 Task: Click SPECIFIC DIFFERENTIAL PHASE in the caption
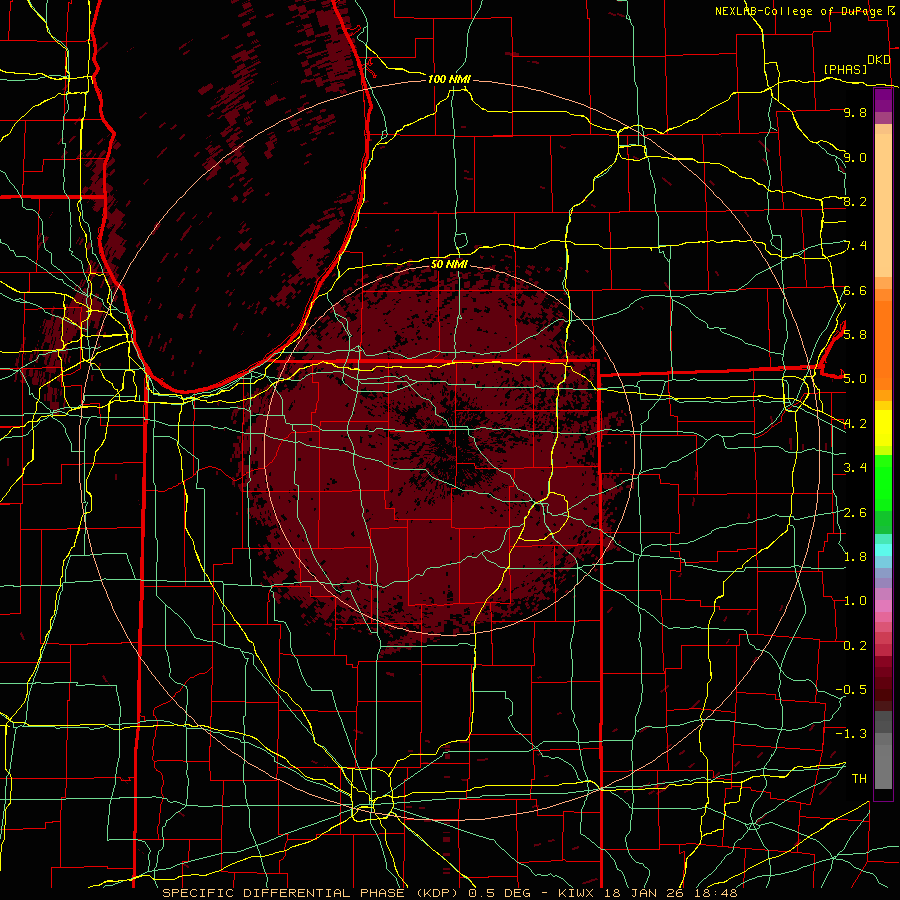[x=283, y=893]
